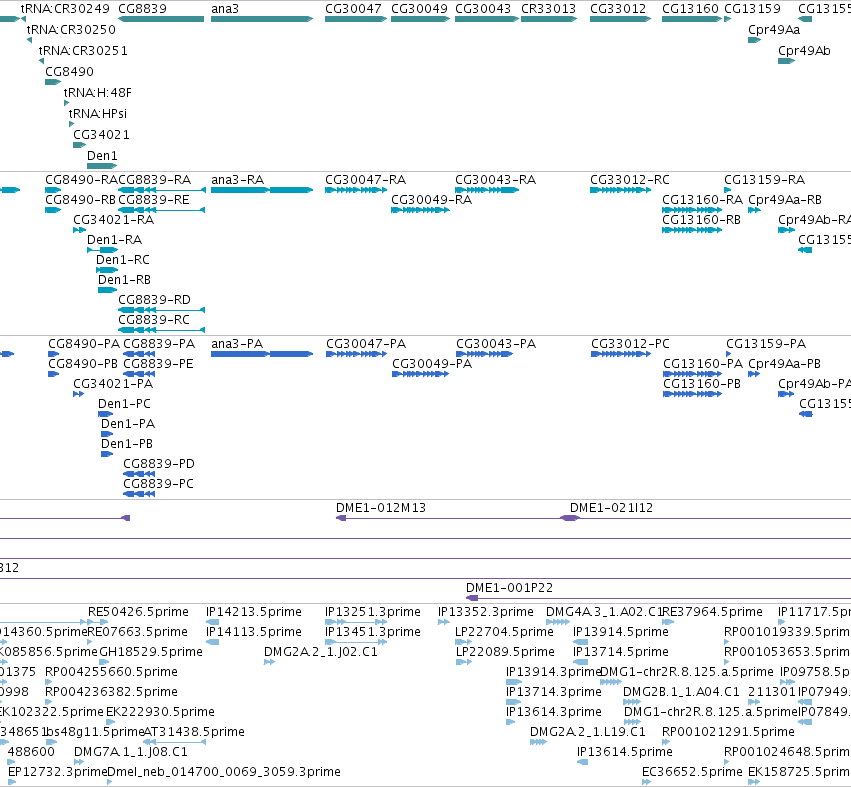Screen dimensions: 851x787
Task: Click the CG13160-PA protein label
Action: click(703, 364)
